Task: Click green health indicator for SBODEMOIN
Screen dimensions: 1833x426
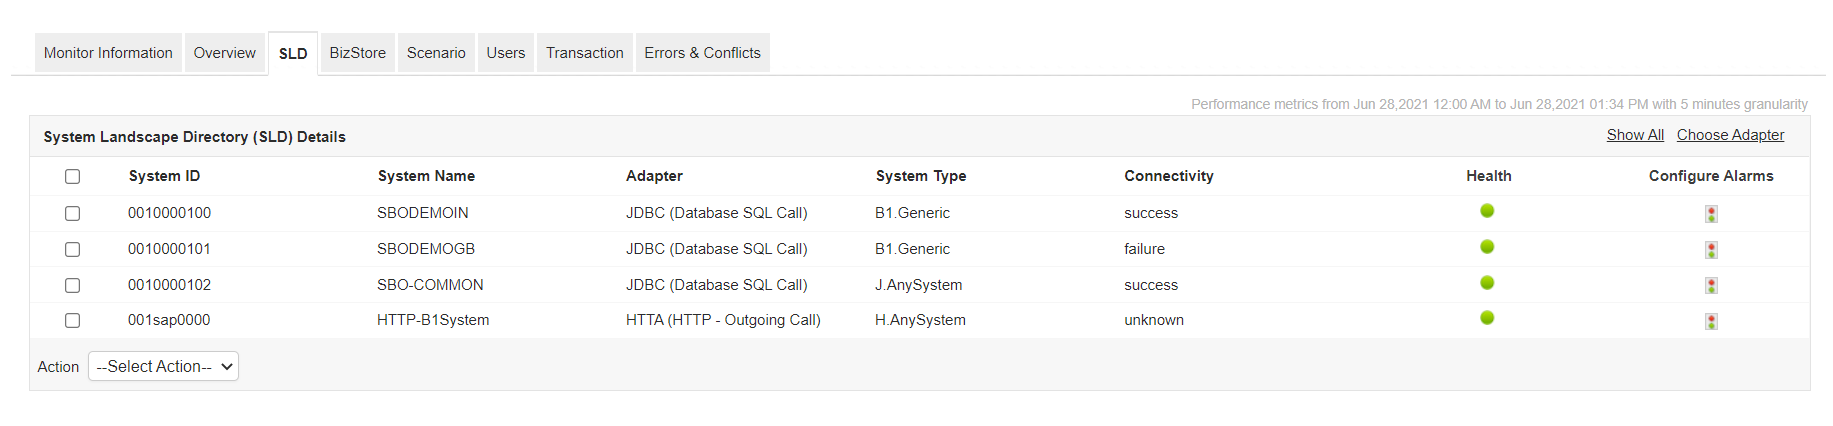Action: (1487, 211)
